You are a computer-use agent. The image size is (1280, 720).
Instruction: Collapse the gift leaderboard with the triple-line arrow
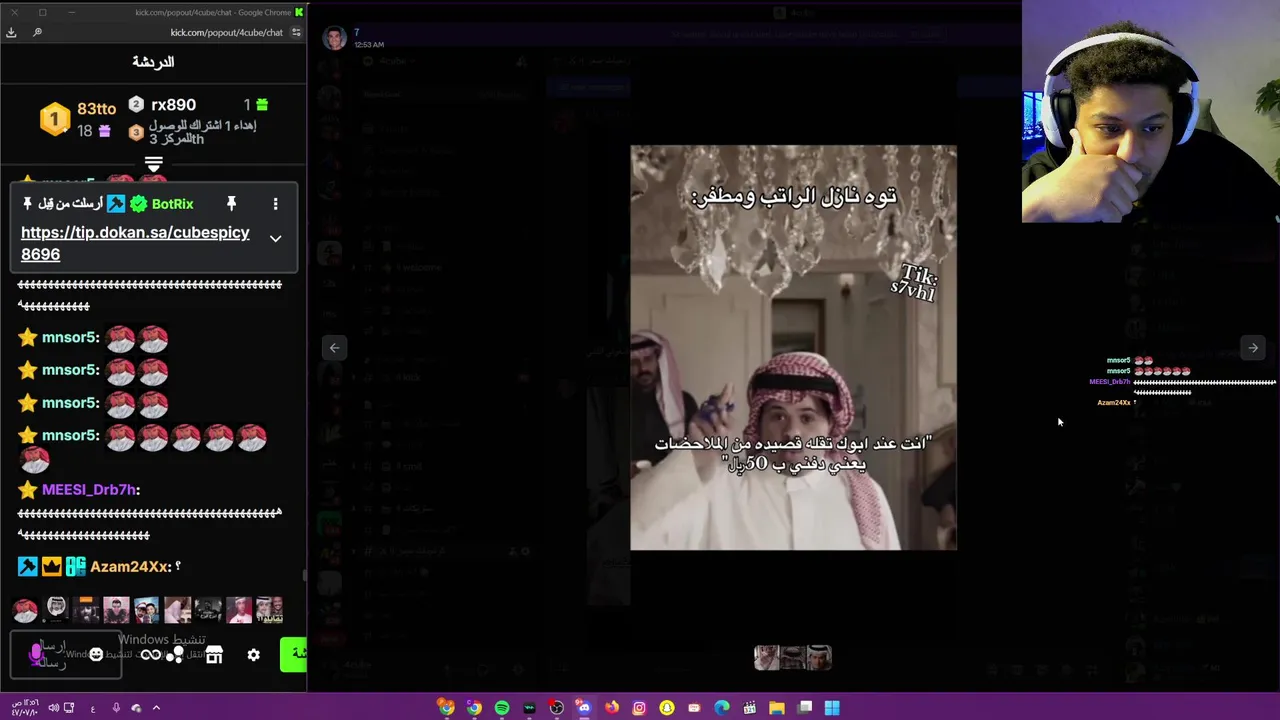(153, 163)
